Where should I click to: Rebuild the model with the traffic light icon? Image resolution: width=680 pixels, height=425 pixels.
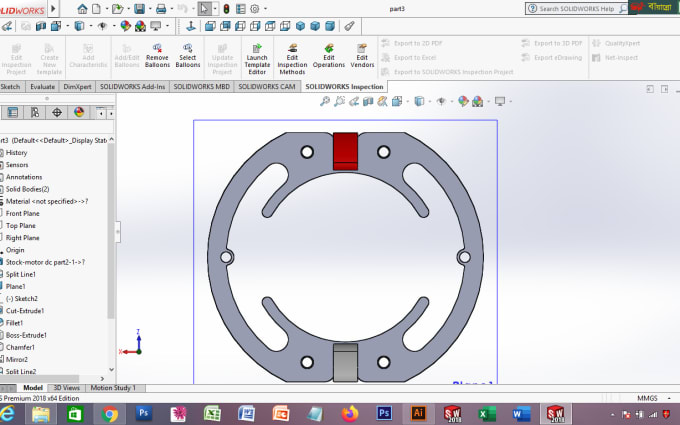[x=226, y=8]
